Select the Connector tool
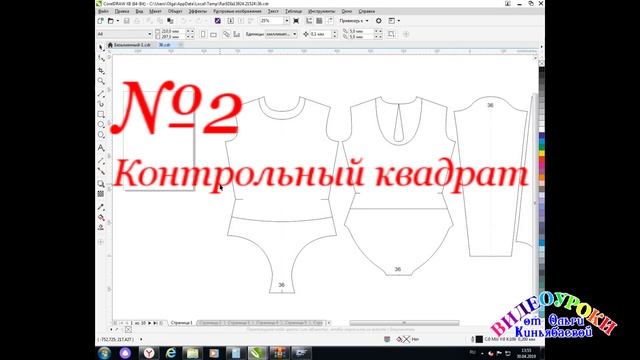The height and width of the screenshot is (360, 640). coord(101,171)
